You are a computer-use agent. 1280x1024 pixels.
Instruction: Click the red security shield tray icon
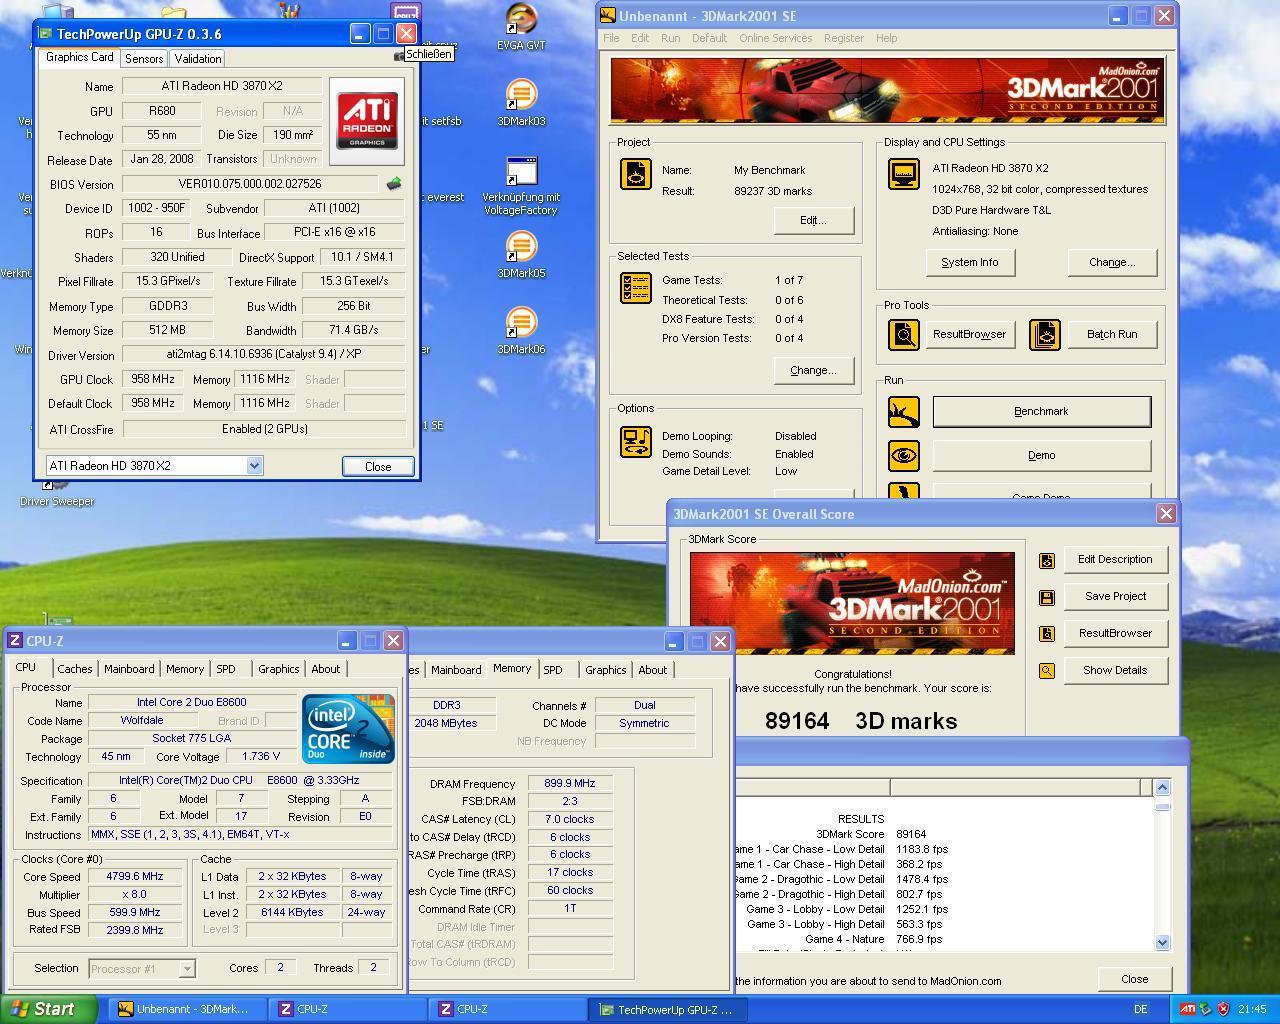pos(1223,1009)
